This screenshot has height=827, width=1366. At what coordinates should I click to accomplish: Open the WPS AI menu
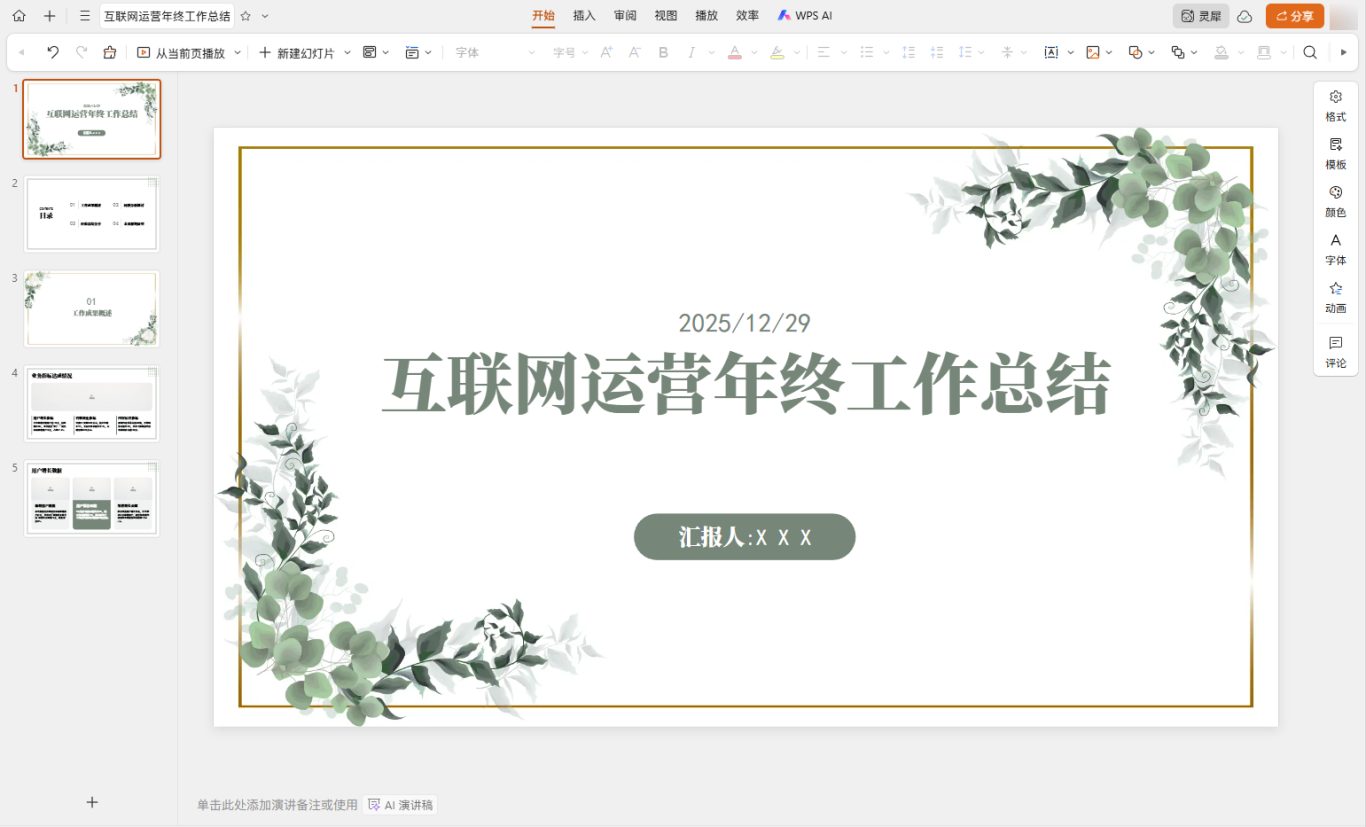[x=804, y=15]
